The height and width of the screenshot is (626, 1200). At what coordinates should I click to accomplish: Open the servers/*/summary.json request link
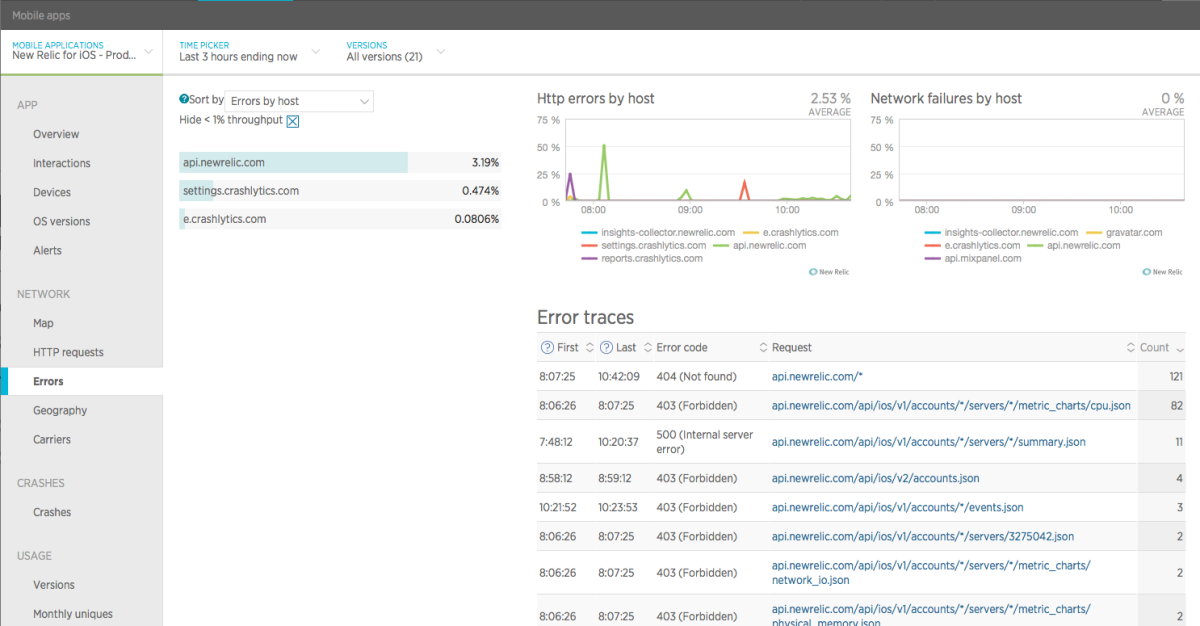click(928, 441)
